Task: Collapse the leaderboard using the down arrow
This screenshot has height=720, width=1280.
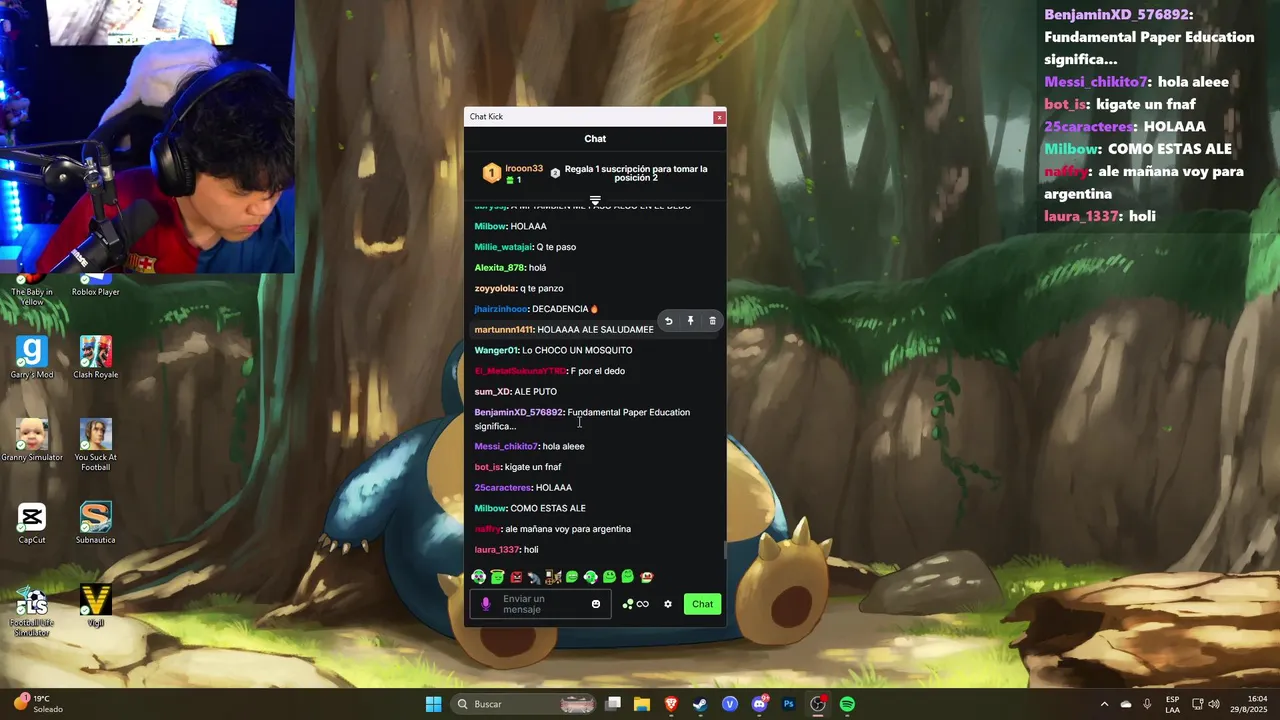Action: click(x=595, y=201)
